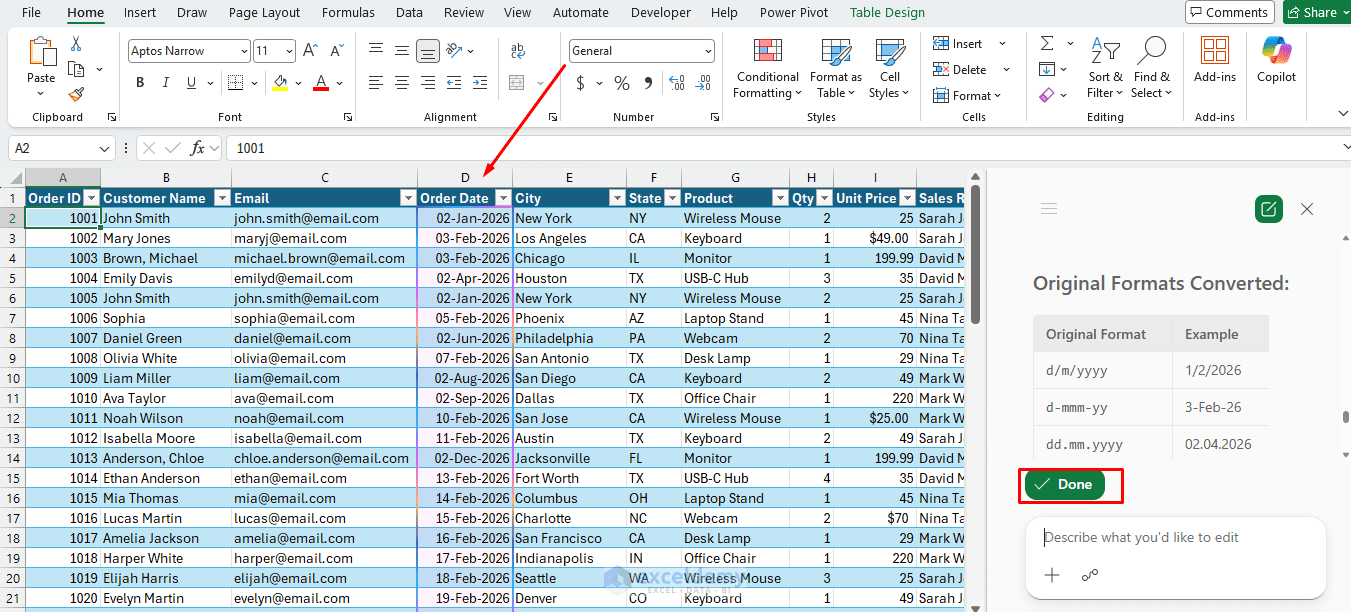The height and width of the screenshot is (612, 1351).
Task: Click the Comments button
Action: pyautogui.click(x=1229, y=13)
